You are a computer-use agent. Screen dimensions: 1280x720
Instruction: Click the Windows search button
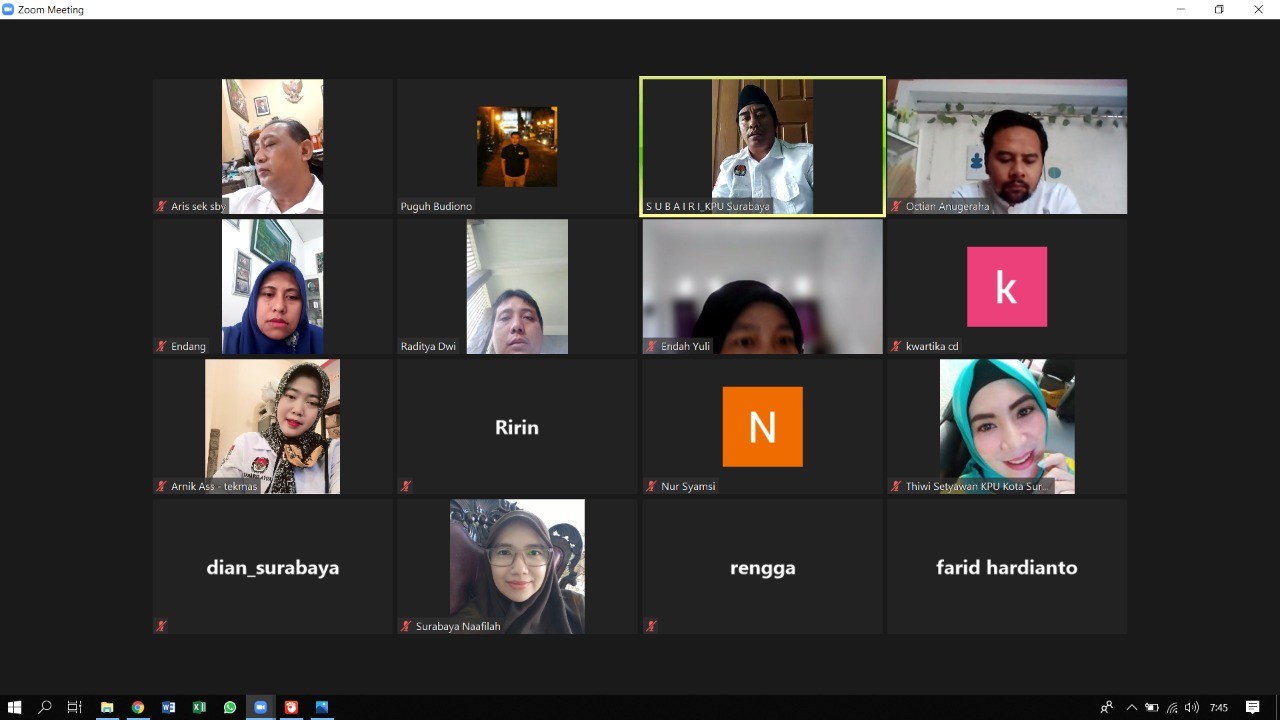click(x=45, y=707)
